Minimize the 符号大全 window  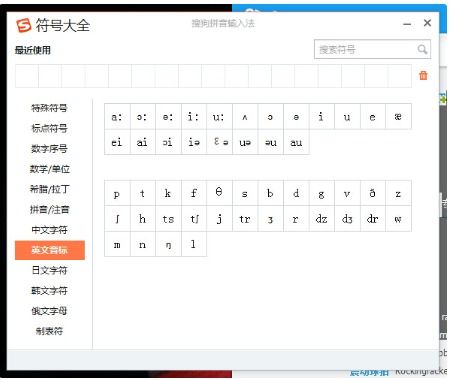point(407,24)
